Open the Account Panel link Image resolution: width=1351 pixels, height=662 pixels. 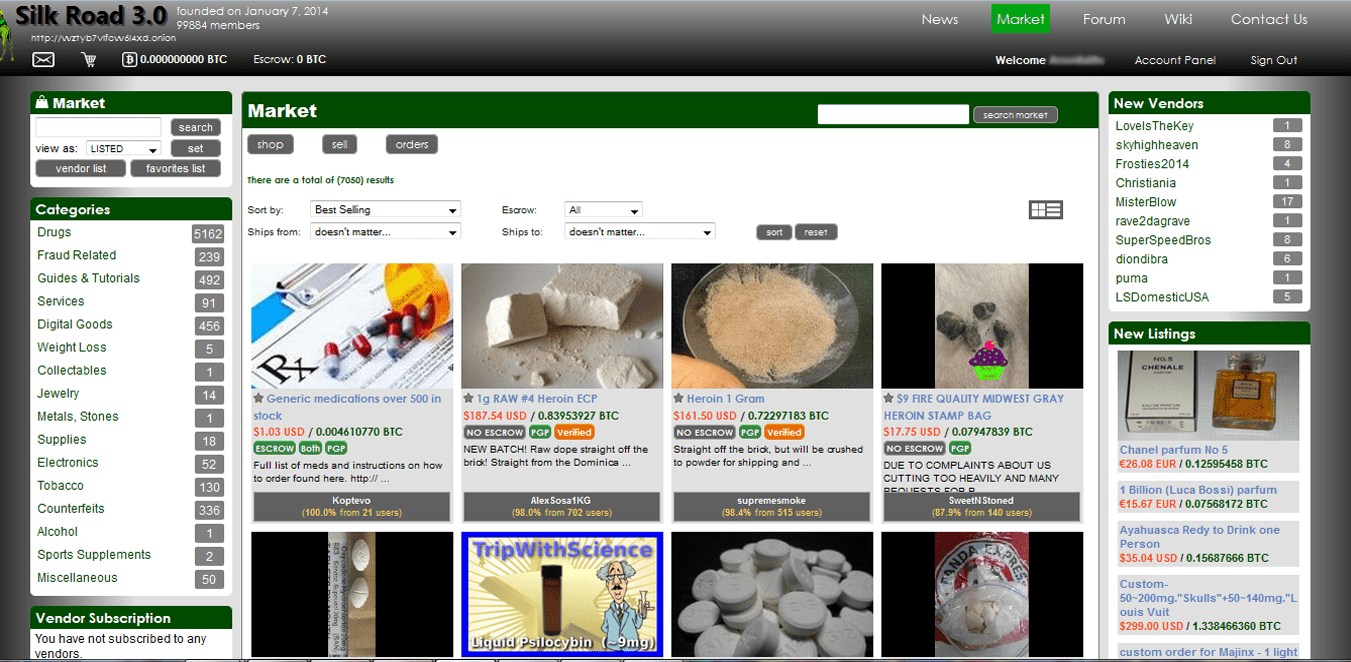coord(1175,60)
